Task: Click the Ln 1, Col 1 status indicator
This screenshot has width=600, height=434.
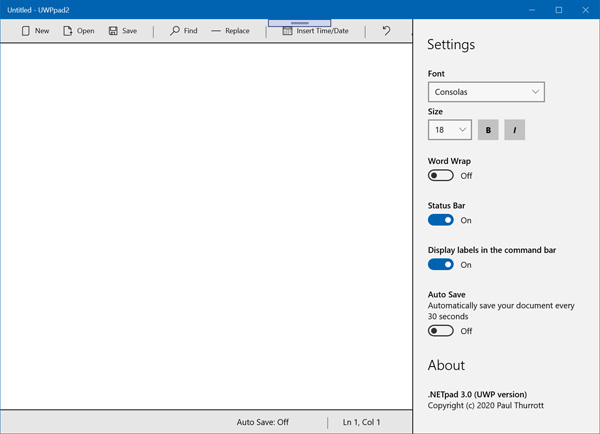Action: [361, 422]
